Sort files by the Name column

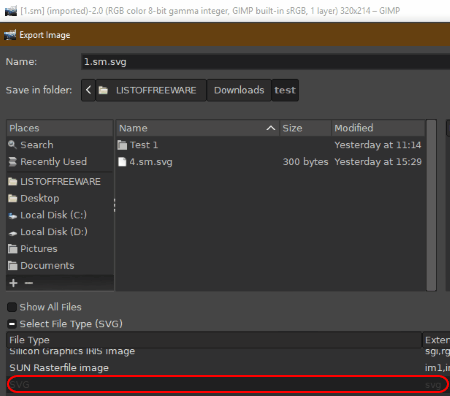198,128
